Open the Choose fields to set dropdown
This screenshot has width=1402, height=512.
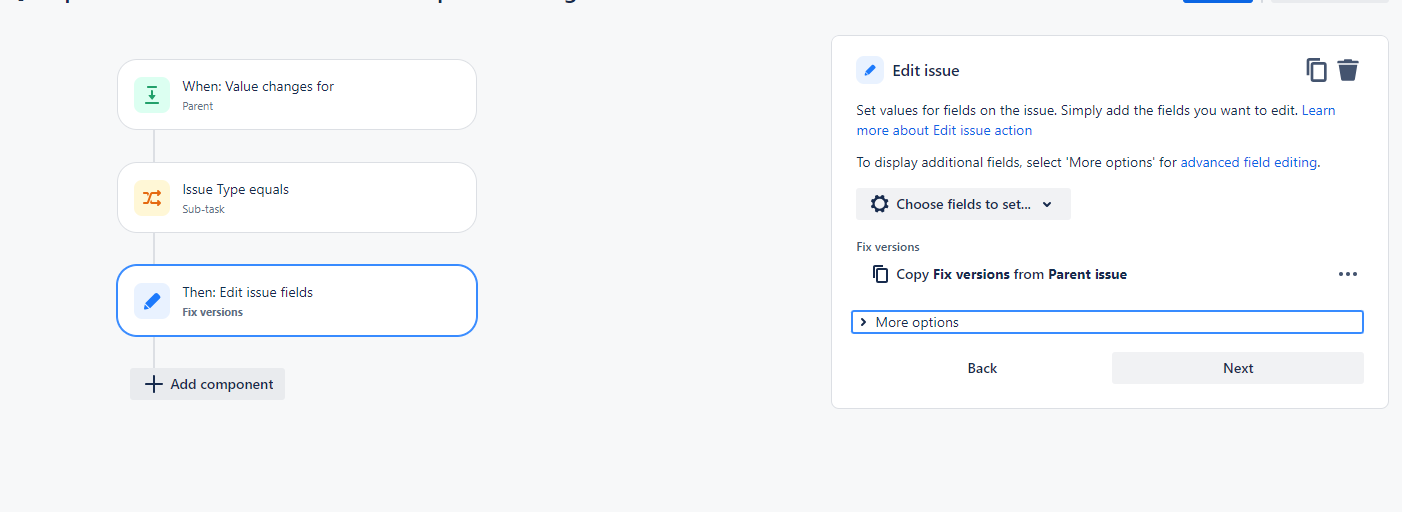(x=963, y=204)
